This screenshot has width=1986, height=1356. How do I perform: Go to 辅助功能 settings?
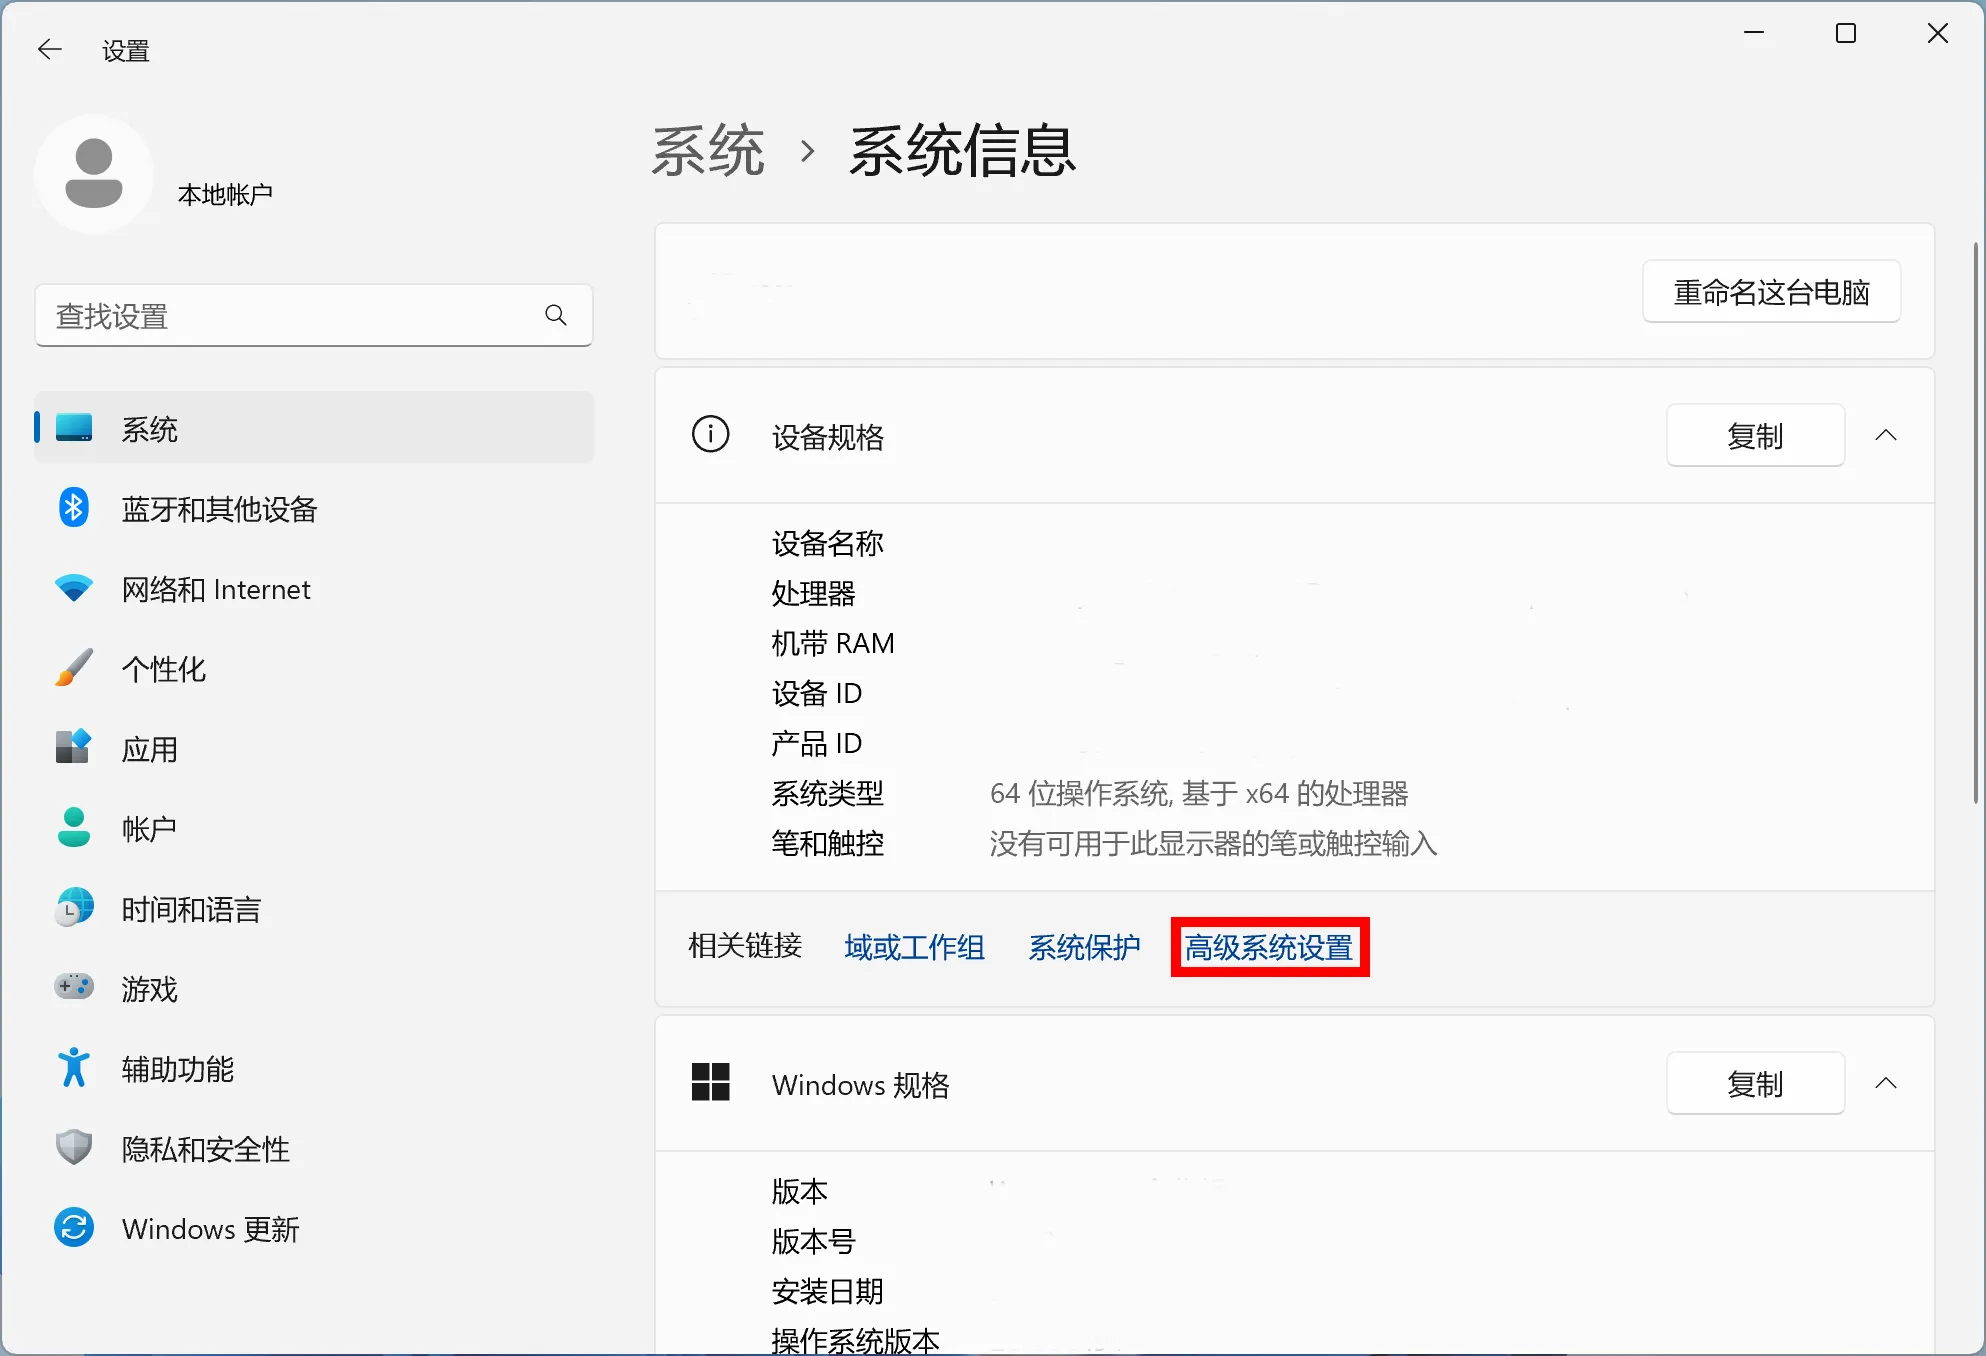tap(314, 1069)
